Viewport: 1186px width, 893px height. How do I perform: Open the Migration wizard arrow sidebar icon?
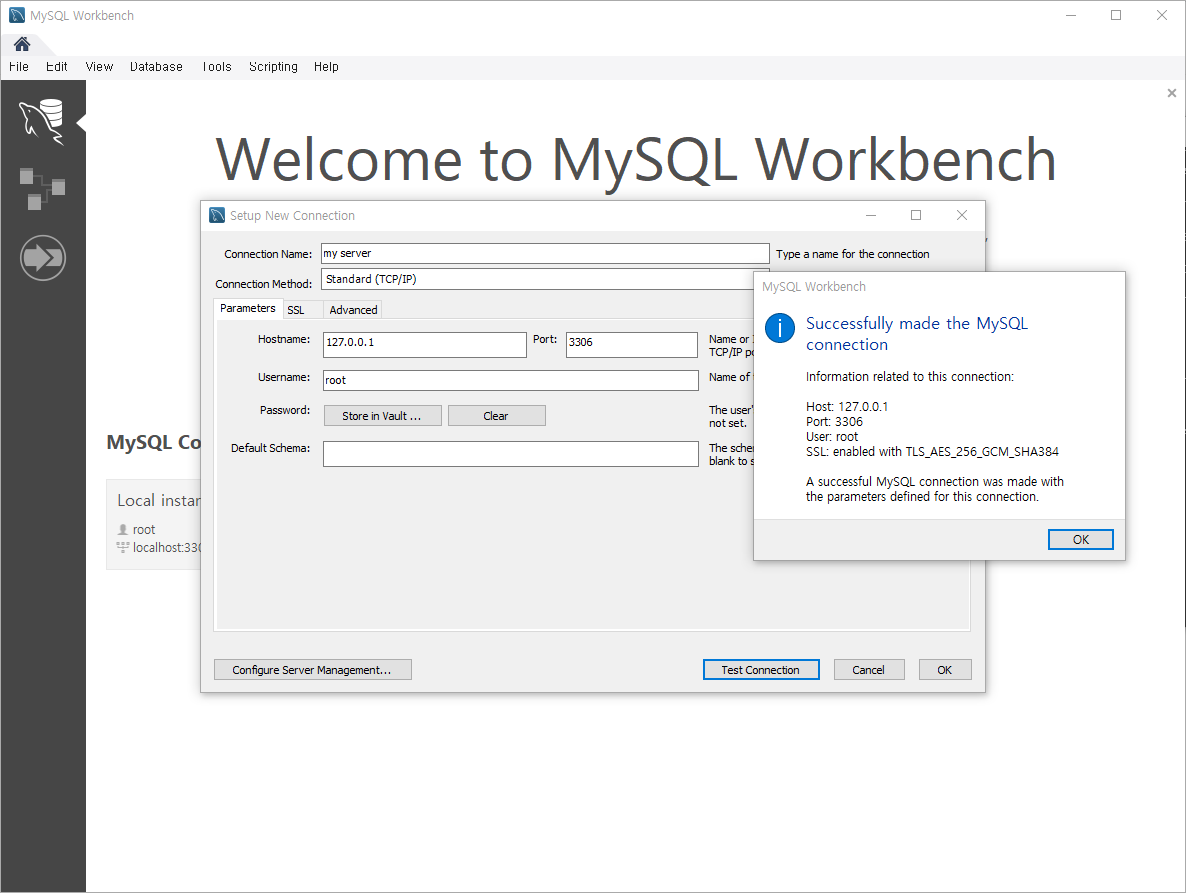point(43,258)
